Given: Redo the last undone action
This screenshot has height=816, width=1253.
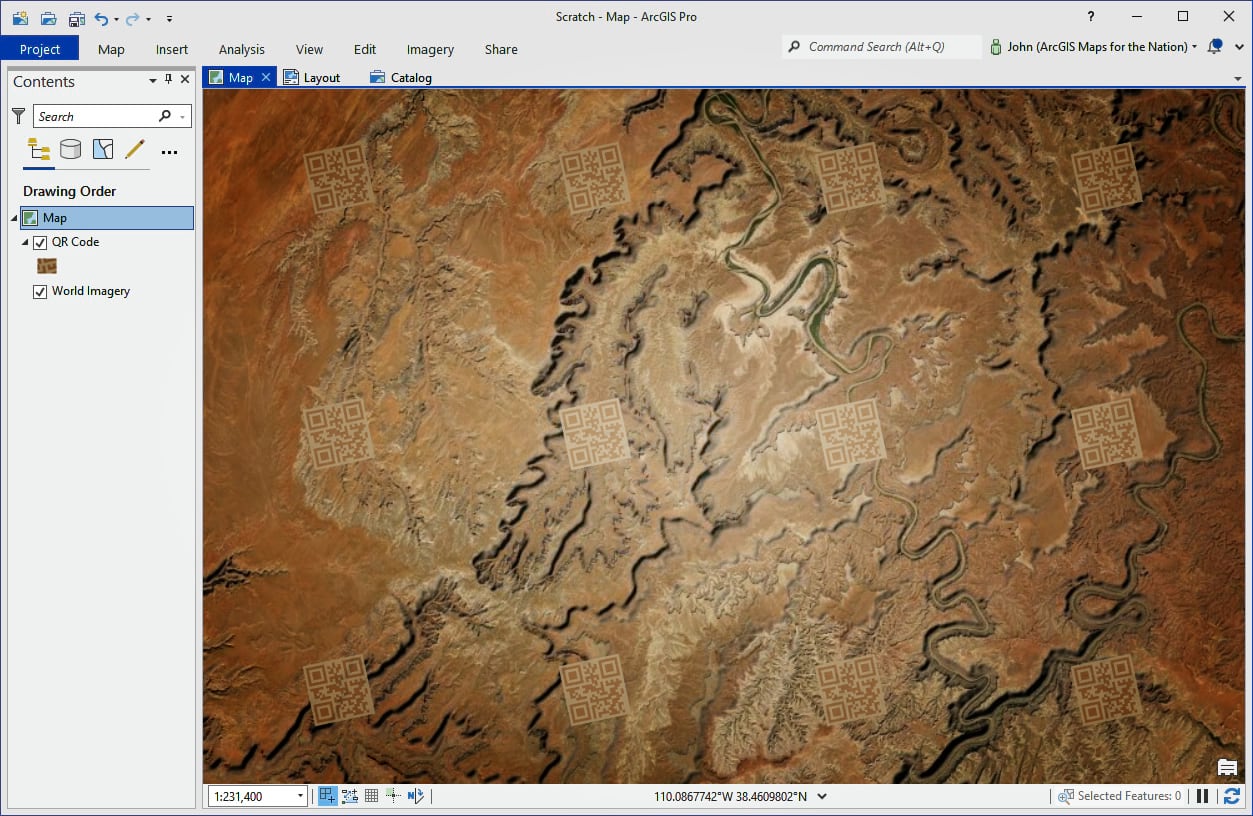Looking at the screenshot, I should [132, 18].
